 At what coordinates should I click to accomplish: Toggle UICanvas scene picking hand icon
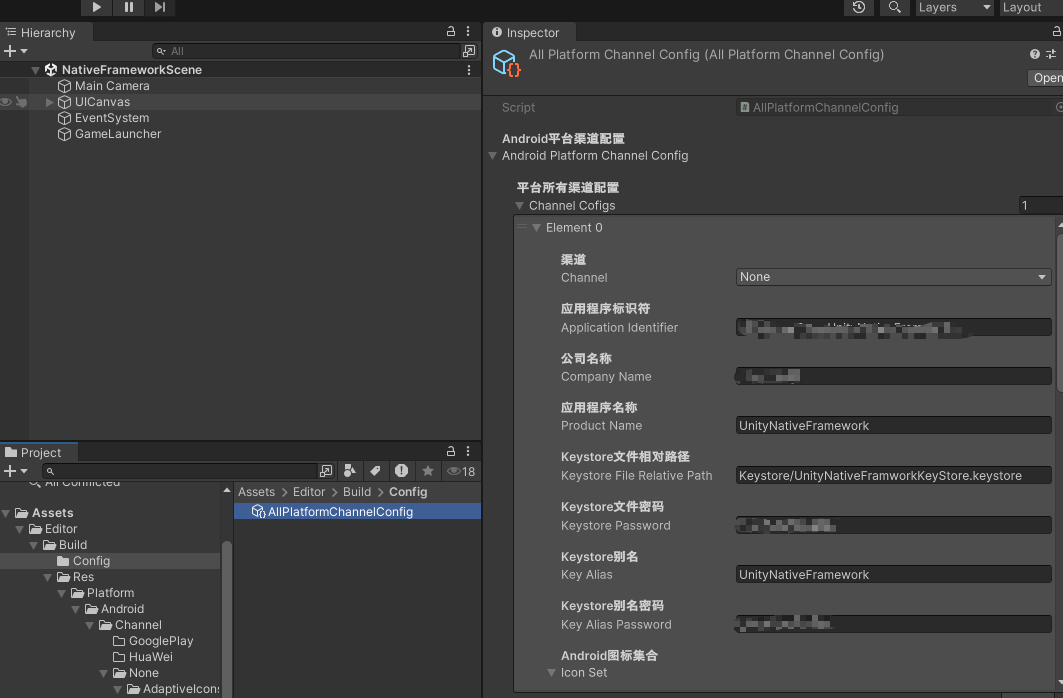(22, 102)
